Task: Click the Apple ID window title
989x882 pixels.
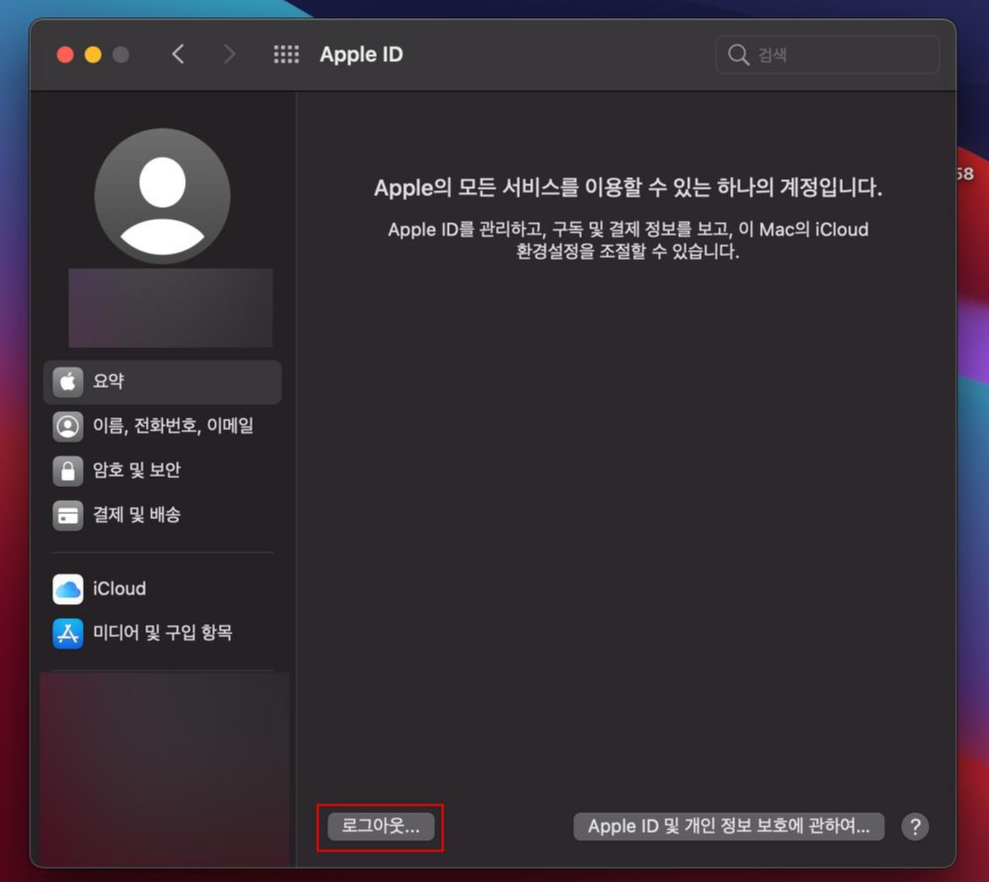Action: coord(361,54)
